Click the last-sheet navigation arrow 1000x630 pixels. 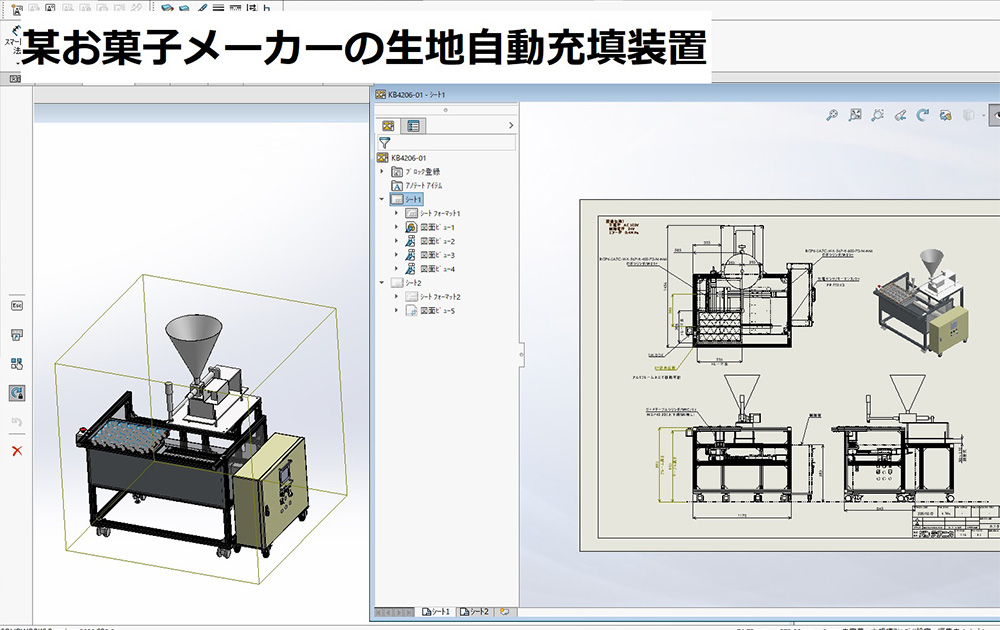[x=409, y=612]
